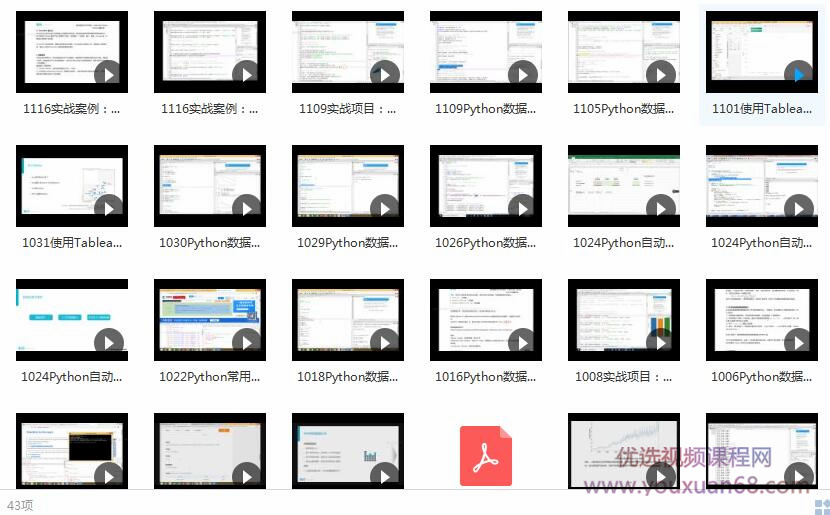Select the 1026Python数据 video thumbnail

point(486,186)
